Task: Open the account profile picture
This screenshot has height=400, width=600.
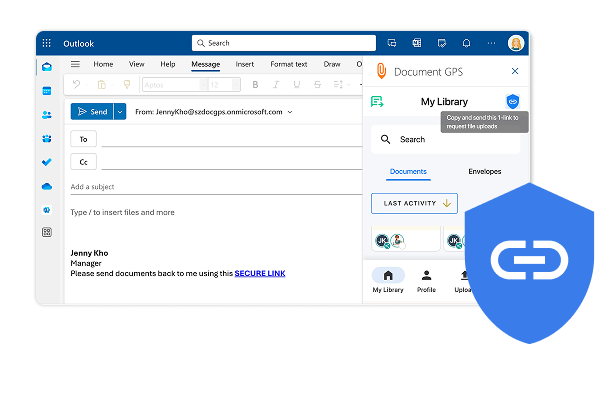Action: point(515,43)
